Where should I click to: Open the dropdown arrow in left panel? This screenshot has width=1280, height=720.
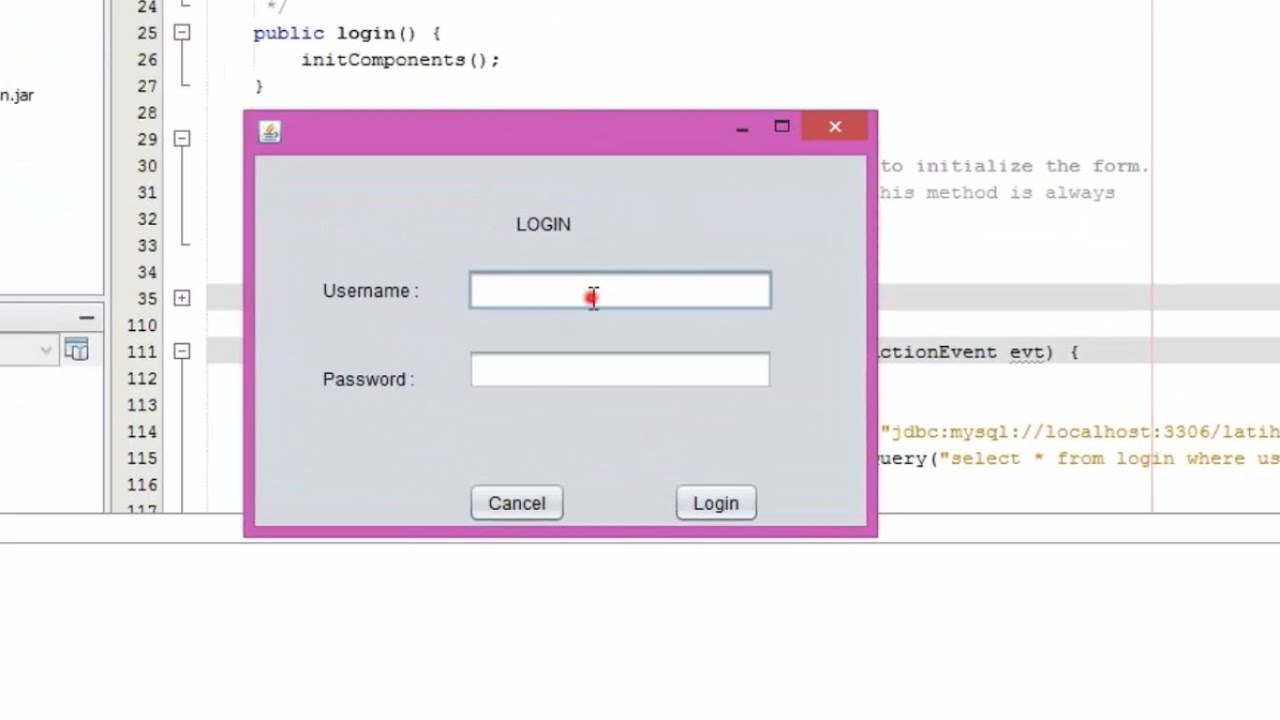[x=46, y=350]
